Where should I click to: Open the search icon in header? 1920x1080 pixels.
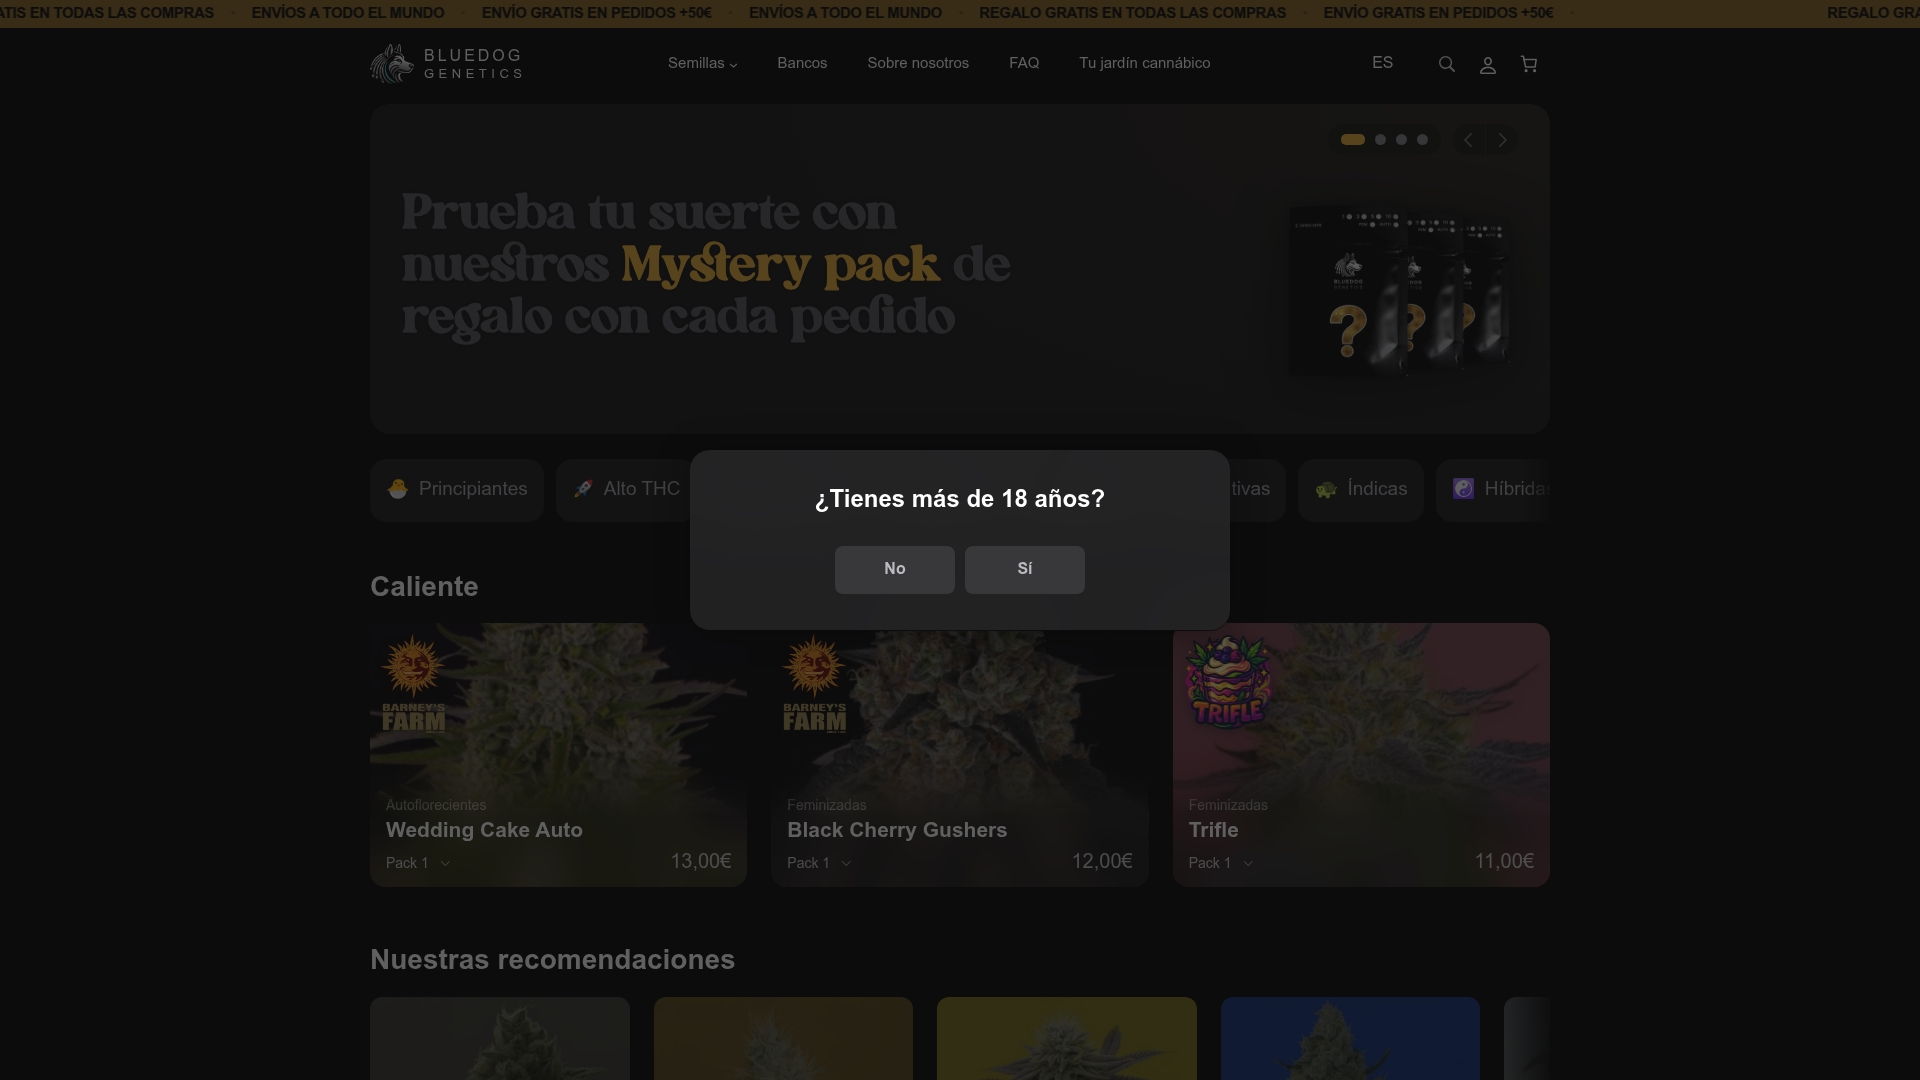click(x=1446, y=64)
